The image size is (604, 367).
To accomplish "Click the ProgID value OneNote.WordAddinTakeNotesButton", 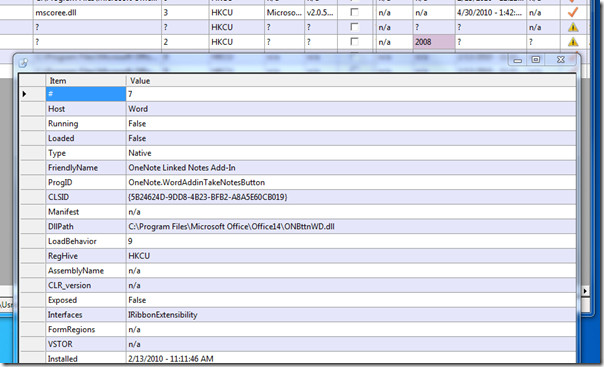I will (196, 183).
